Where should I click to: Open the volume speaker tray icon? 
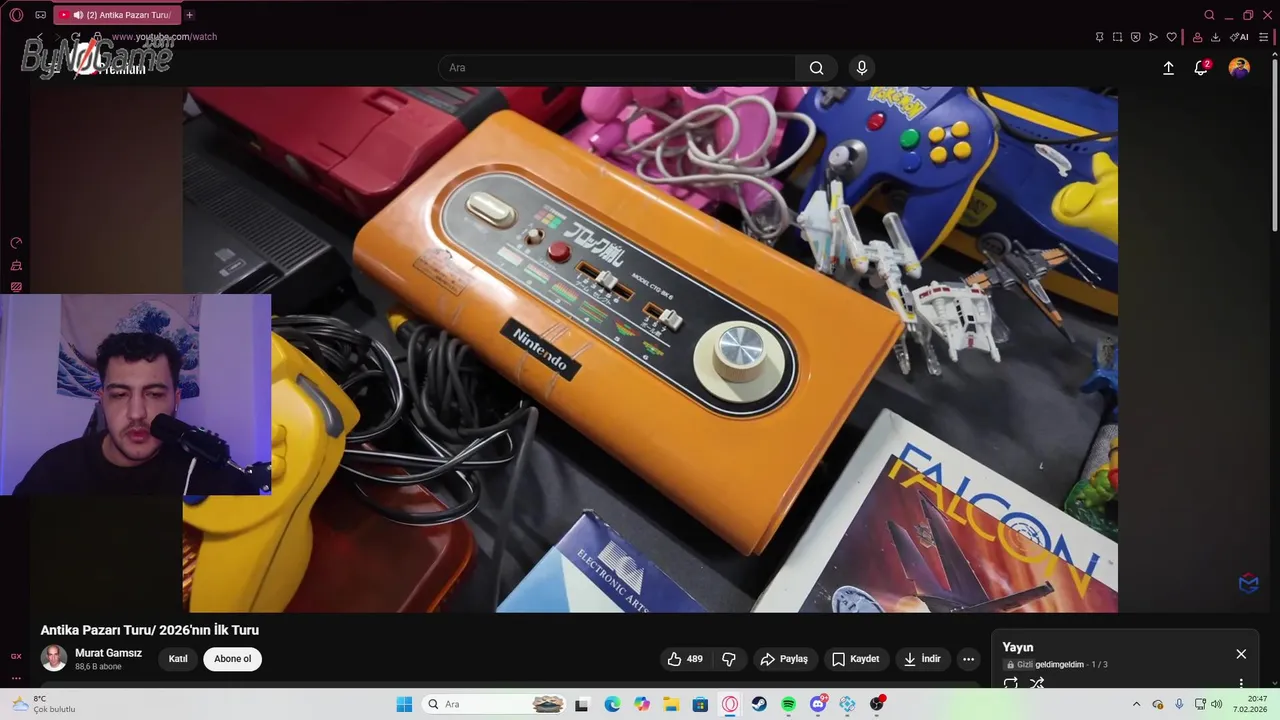click(1217, 704)
